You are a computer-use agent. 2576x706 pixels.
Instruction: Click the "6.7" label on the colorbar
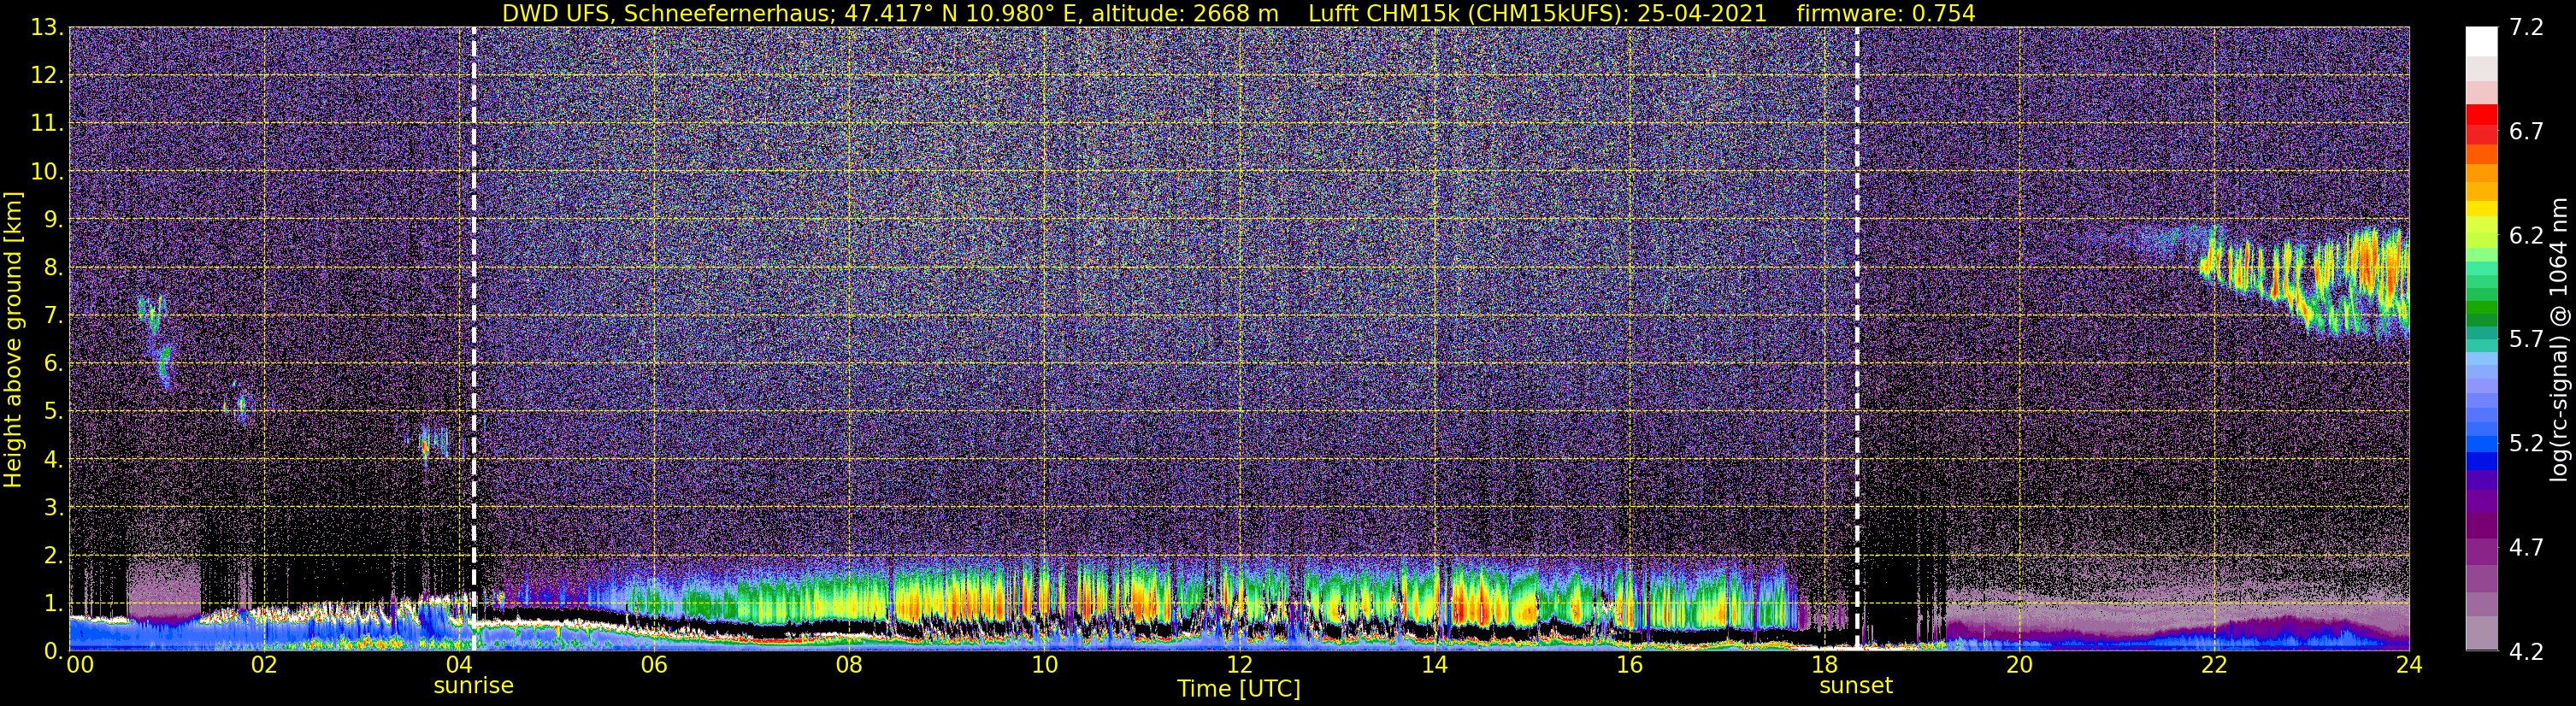coord(2526,132)
